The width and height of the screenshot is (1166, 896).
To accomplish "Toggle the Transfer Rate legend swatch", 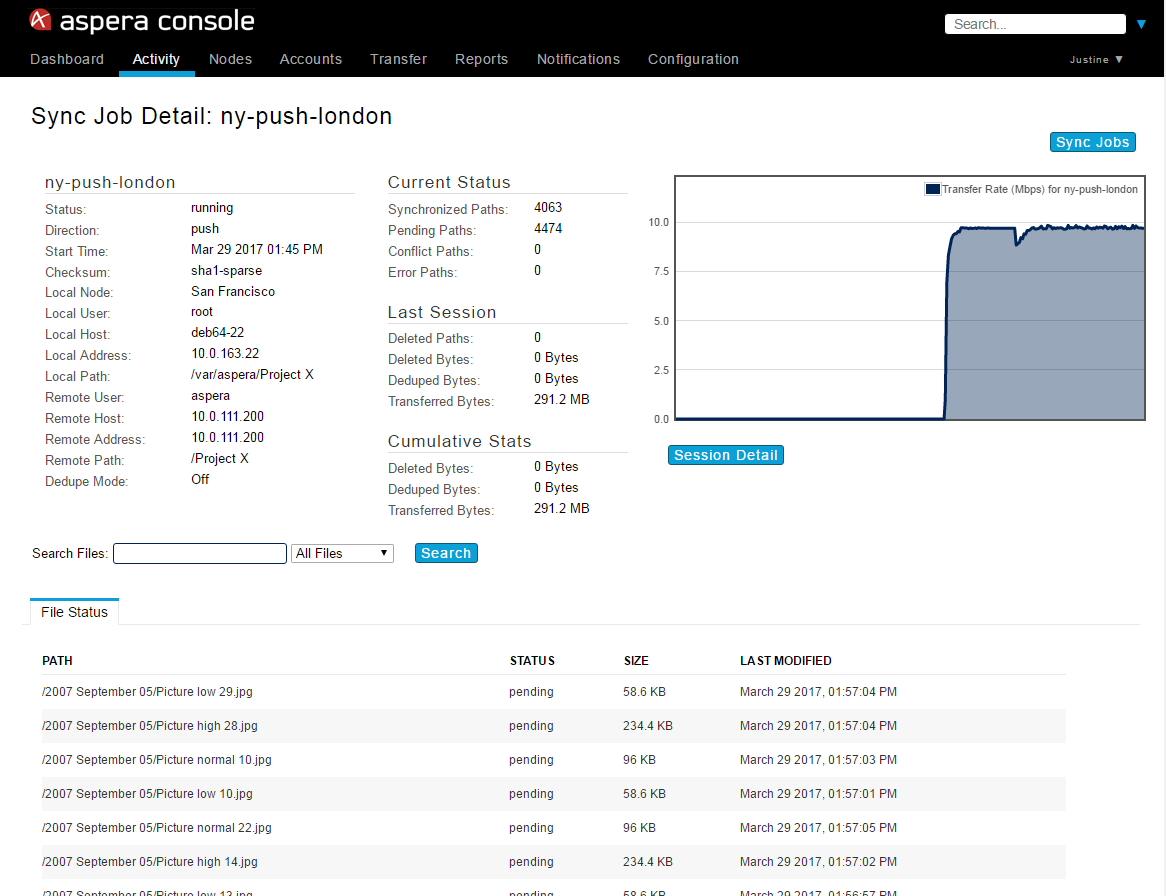I will [x=932, y=189].
